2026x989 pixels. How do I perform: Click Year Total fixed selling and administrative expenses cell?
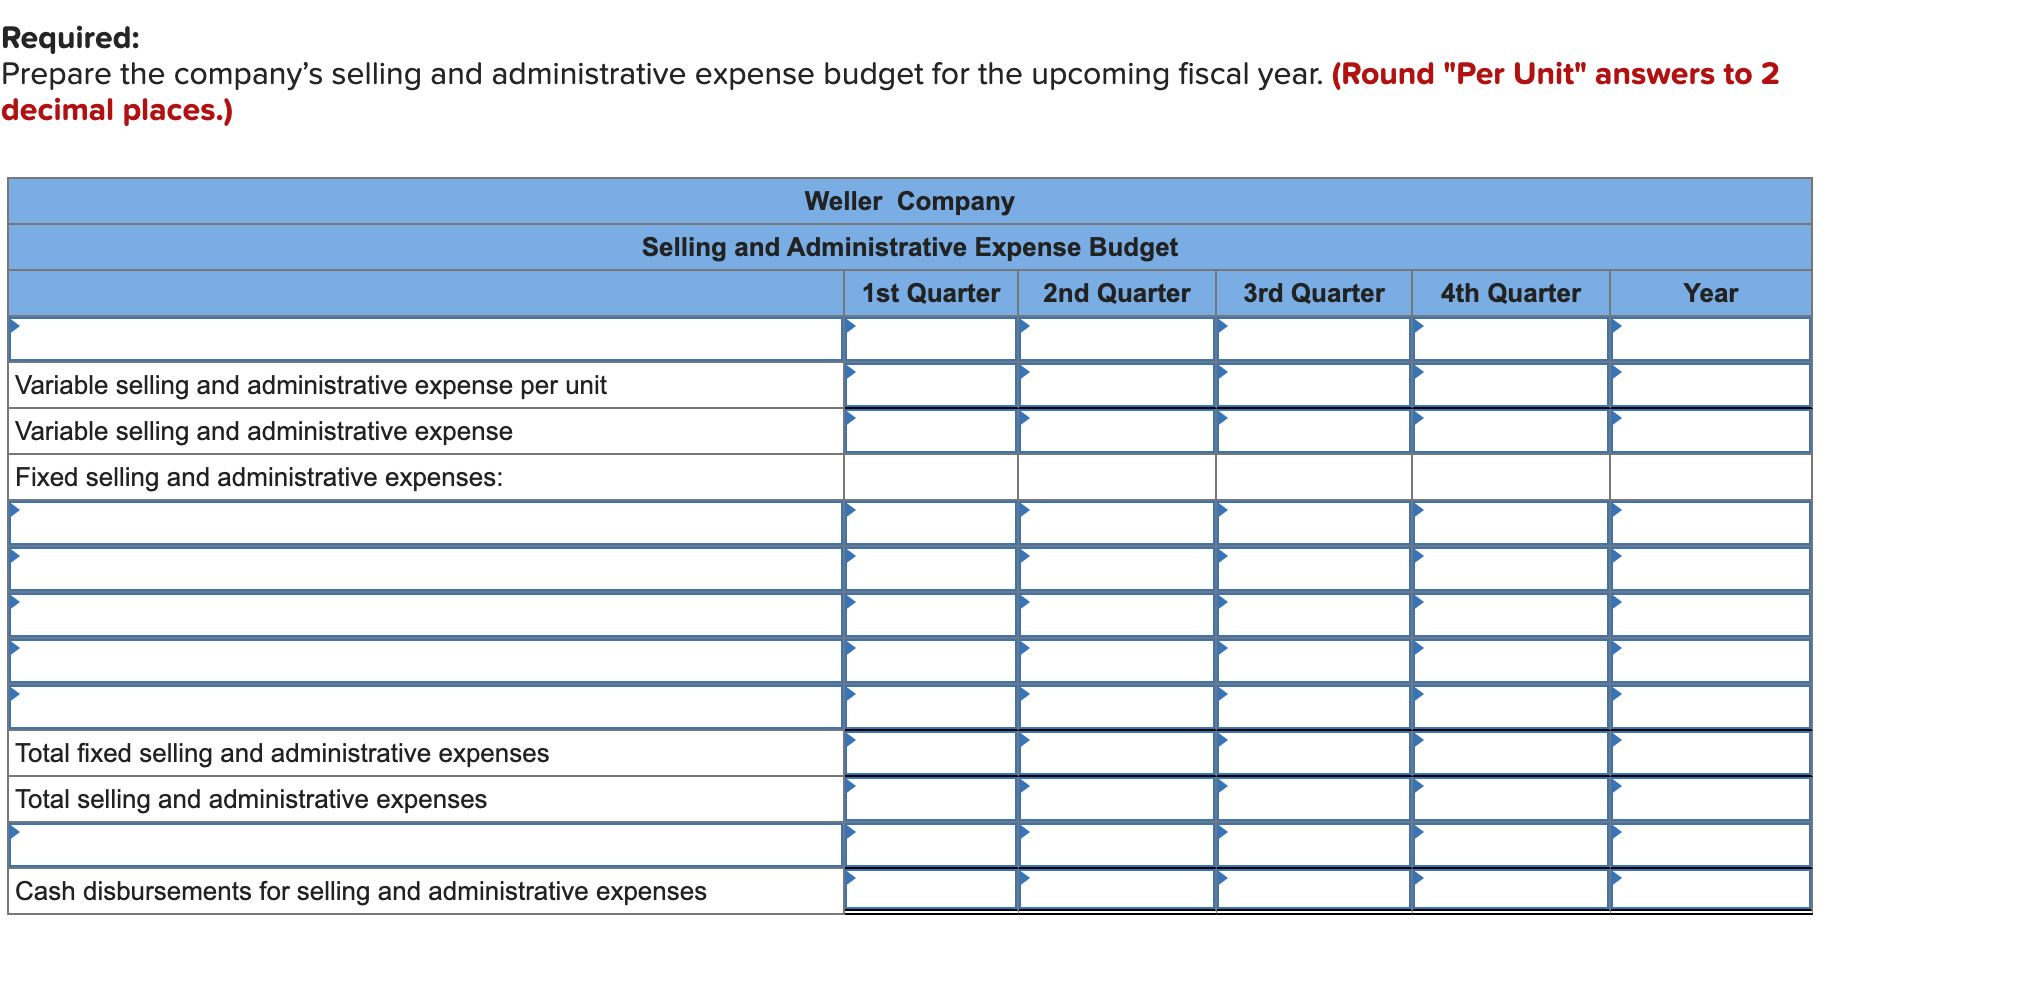pyautogui.click(x=1711, y=753)
